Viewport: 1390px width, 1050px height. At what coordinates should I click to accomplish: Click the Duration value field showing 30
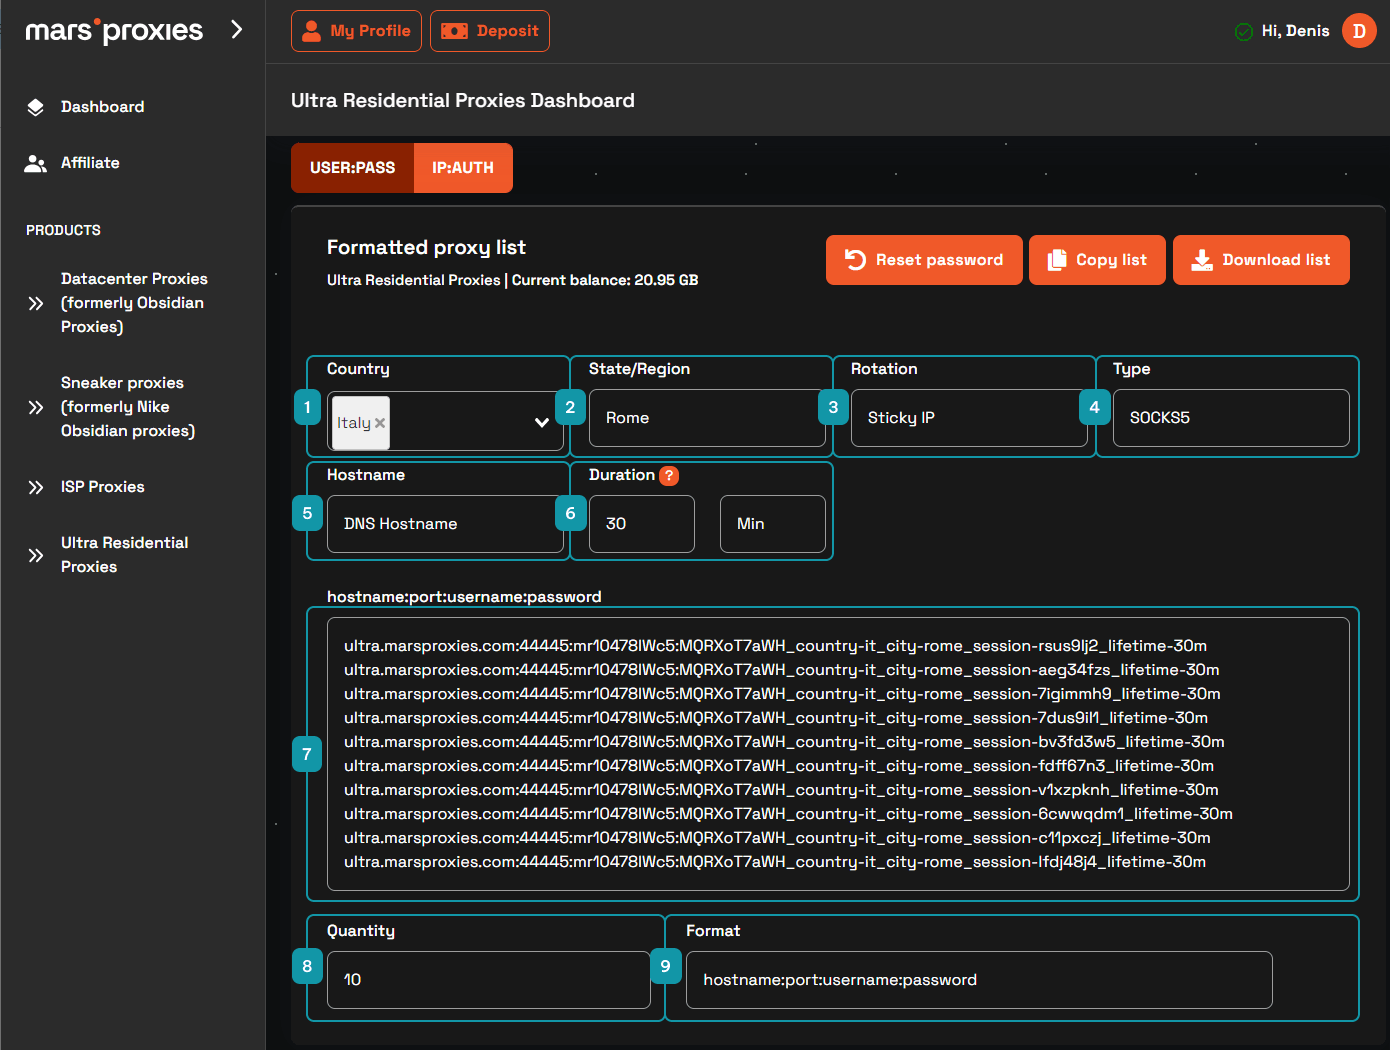point(642,524)
